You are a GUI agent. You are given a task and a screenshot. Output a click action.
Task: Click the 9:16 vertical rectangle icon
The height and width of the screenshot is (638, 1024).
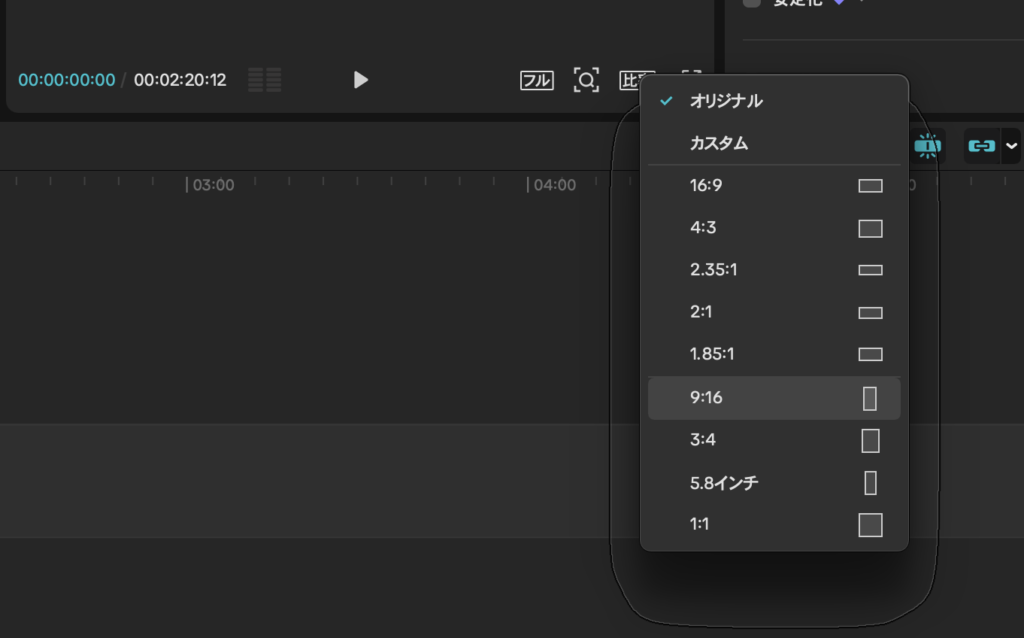(870, 398)
